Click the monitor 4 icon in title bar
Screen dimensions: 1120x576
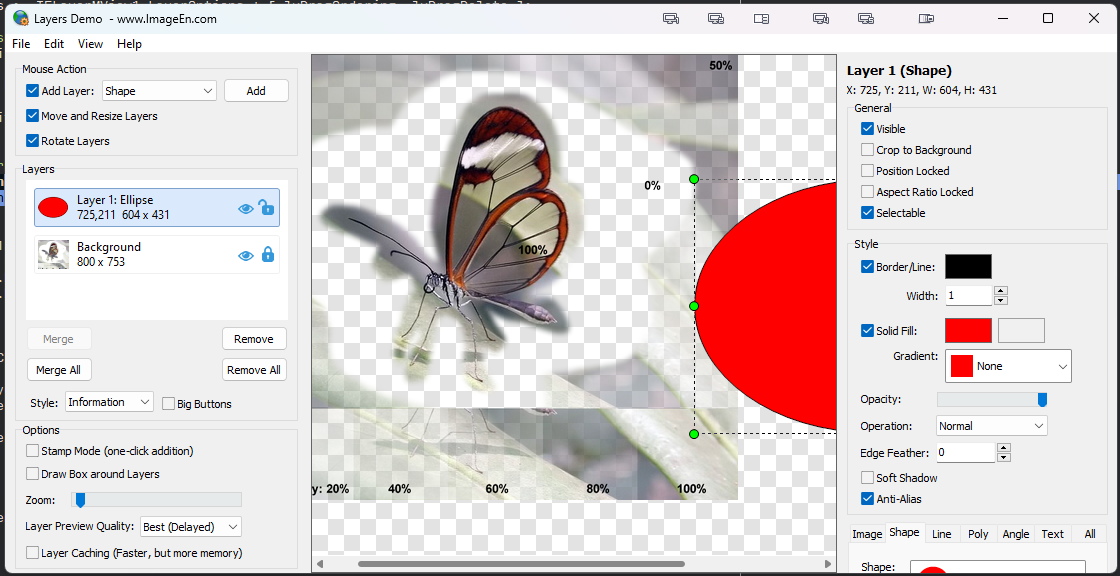pyautogui.click(x=821, y=19)
